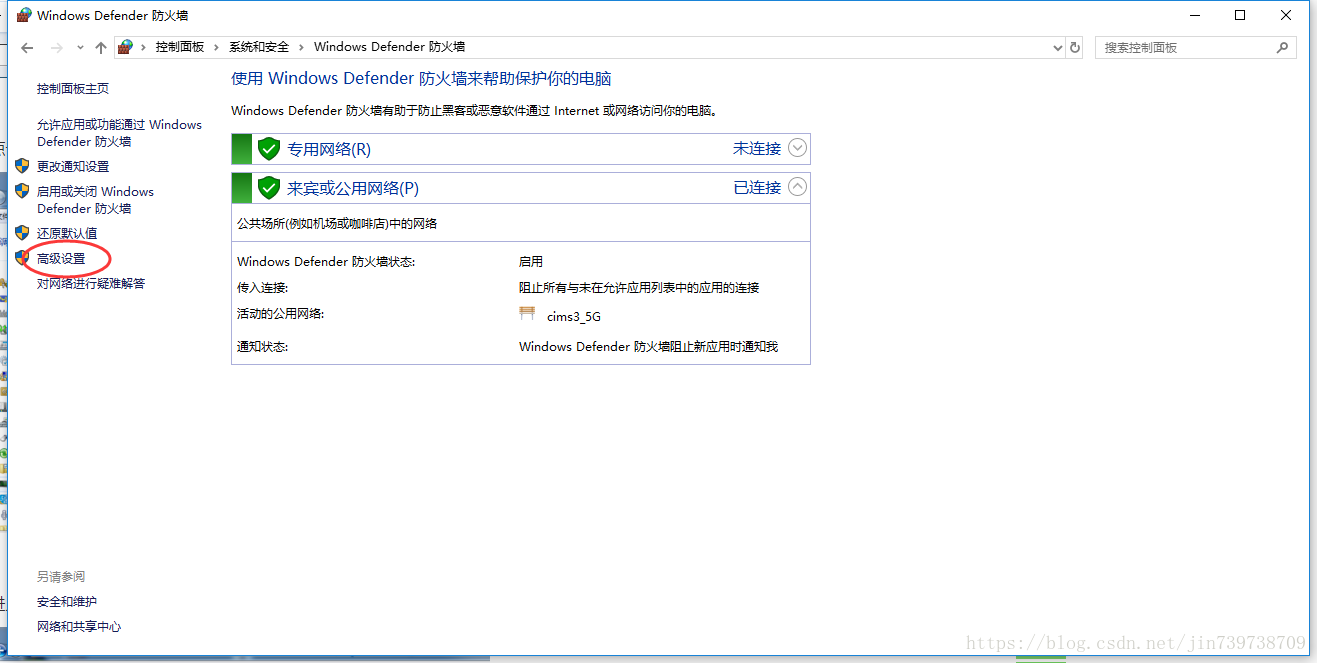Viewport: 1317px width, 663px height.
Task: Click the cims3_5G network name
Action: [574, 317]
